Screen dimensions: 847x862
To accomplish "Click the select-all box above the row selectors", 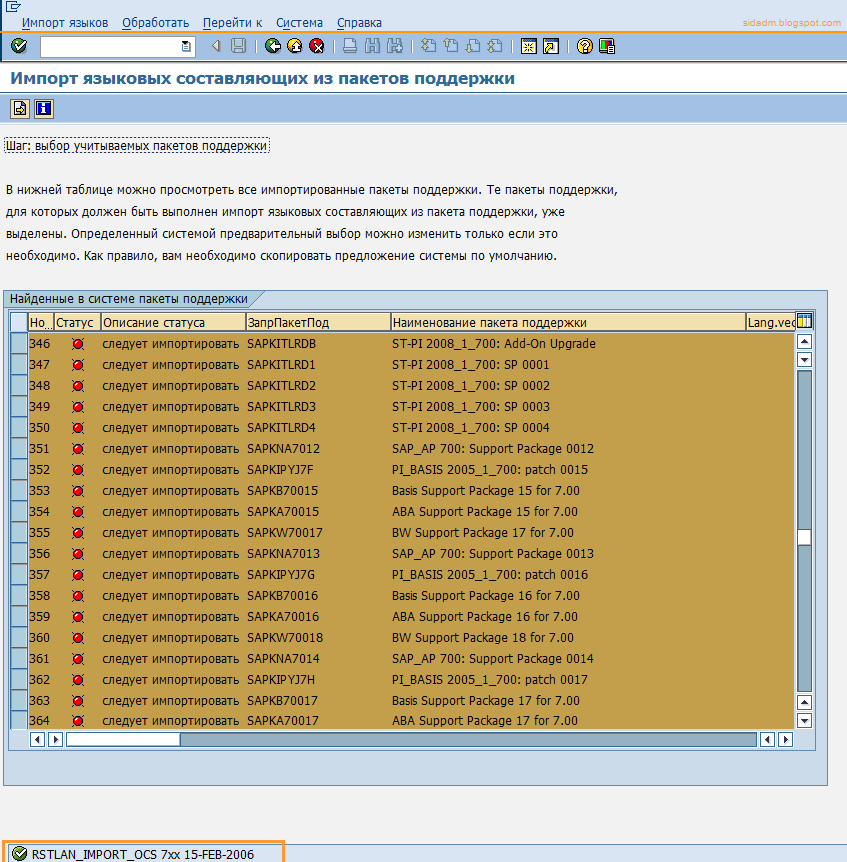I will pyautogui.click(x=19, y=322).
